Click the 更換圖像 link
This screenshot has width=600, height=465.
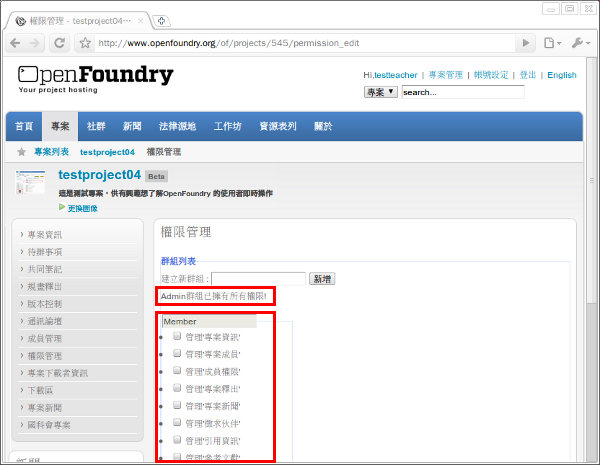[x=83, y=208]
